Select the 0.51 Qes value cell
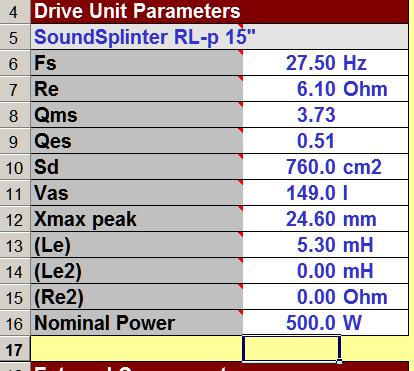Screen dimensions: 414x371 click(x=326, y=141)
